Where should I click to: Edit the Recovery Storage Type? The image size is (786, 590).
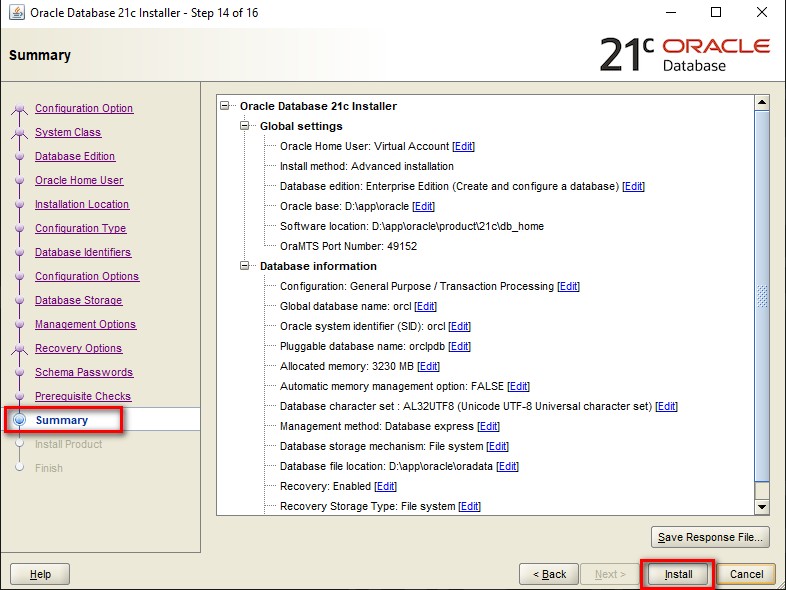point(469,507)
